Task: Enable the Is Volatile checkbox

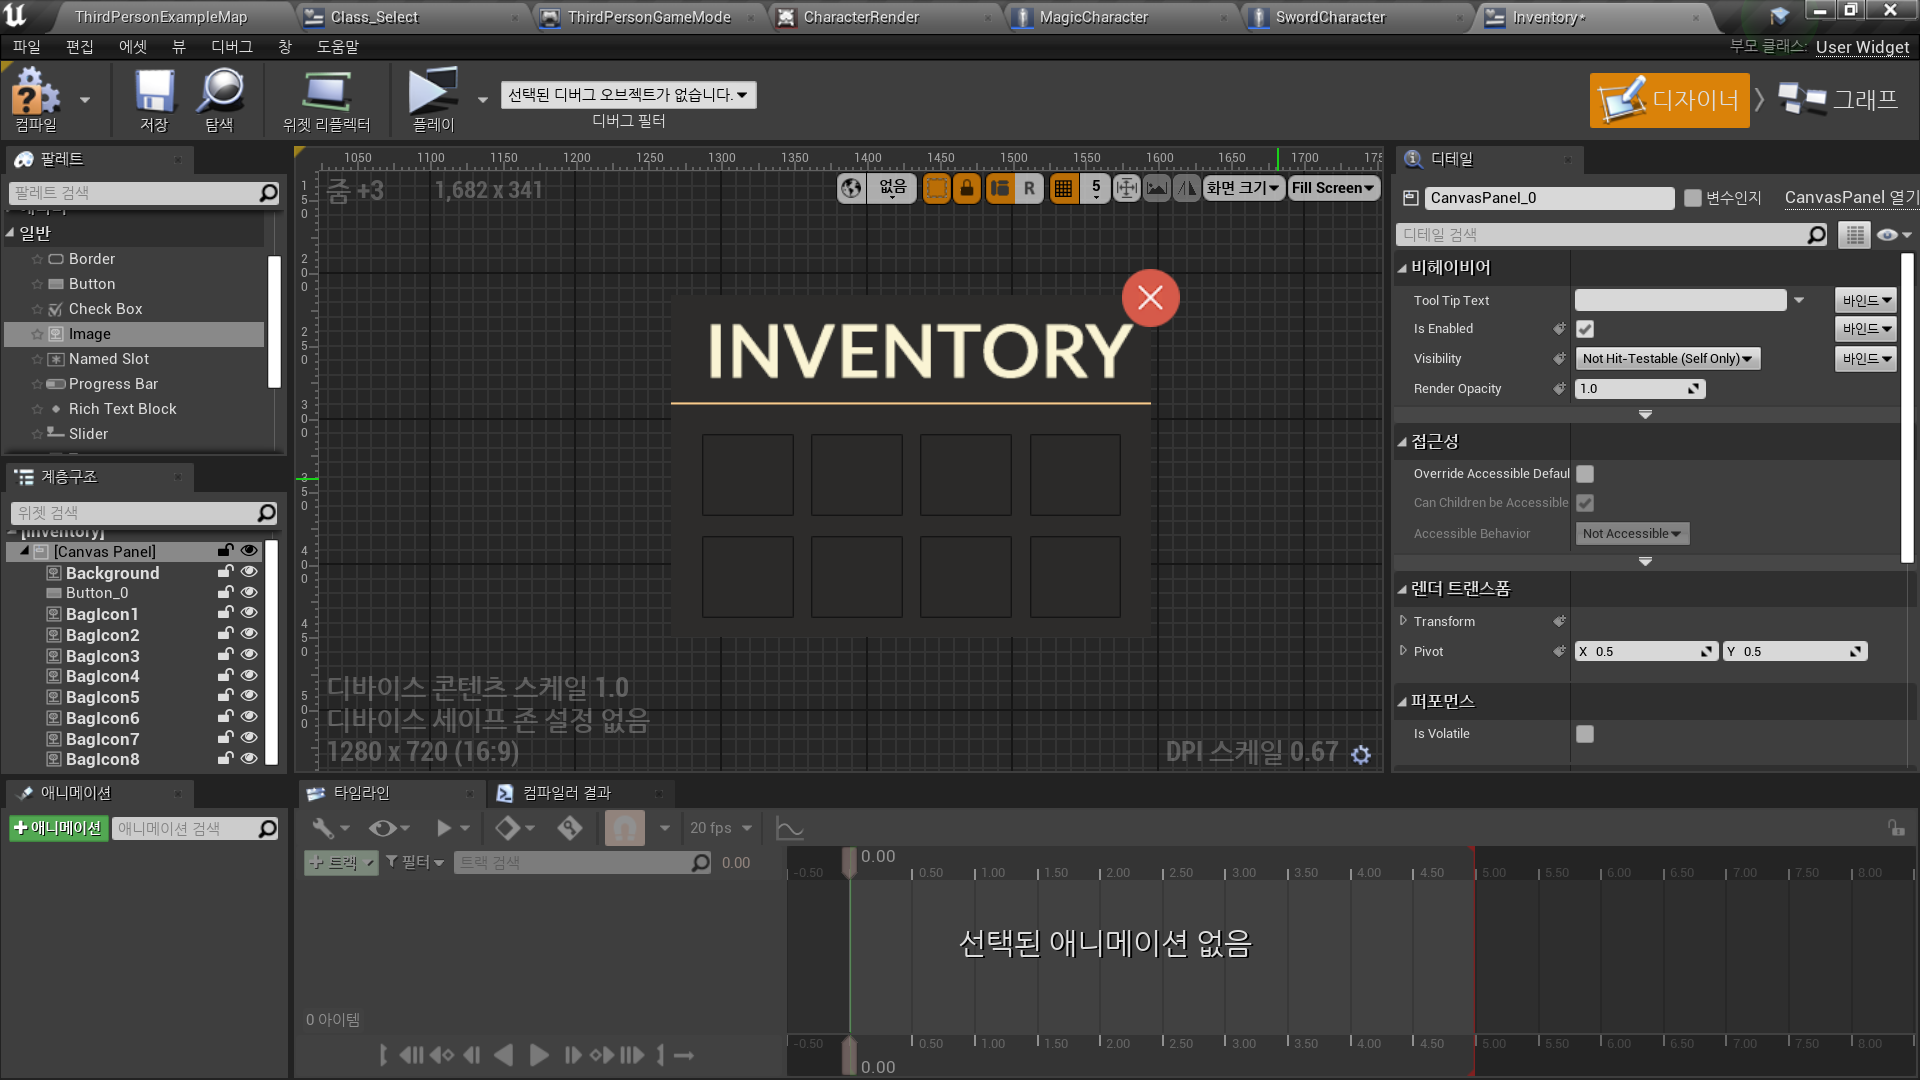Action: [1585, 734]
